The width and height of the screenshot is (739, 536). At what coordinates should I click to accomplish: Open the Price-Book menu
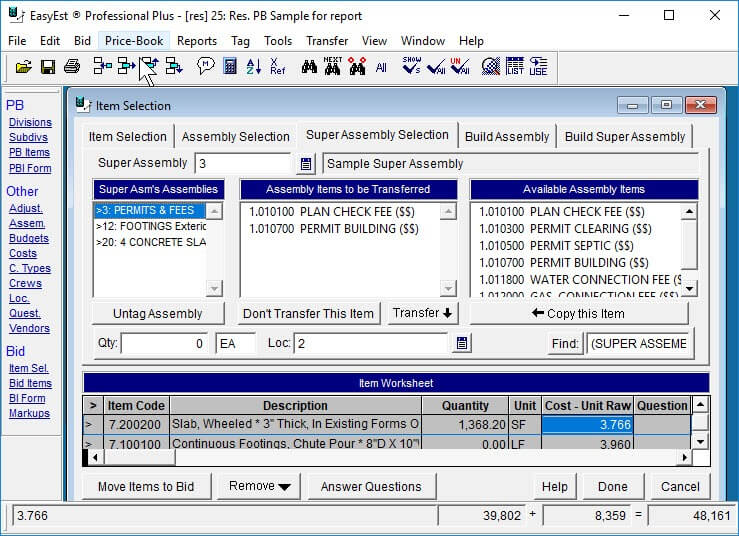click(x=134, y=41)
